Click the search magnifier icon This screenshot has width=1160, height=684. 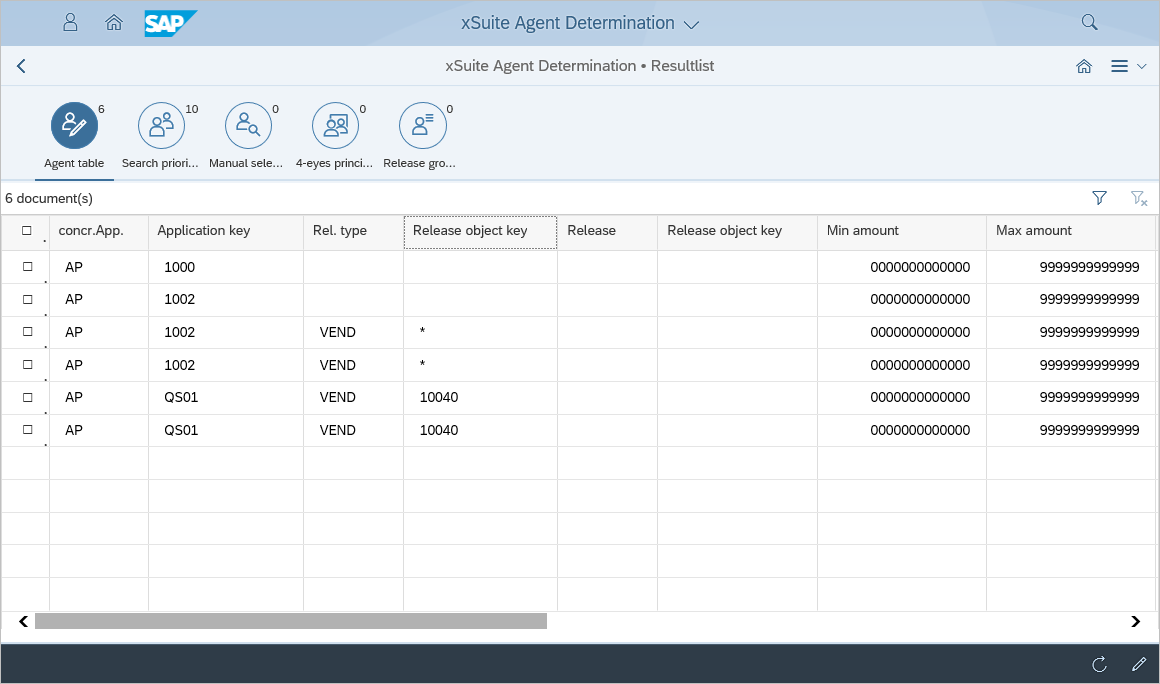[1090, 22]
